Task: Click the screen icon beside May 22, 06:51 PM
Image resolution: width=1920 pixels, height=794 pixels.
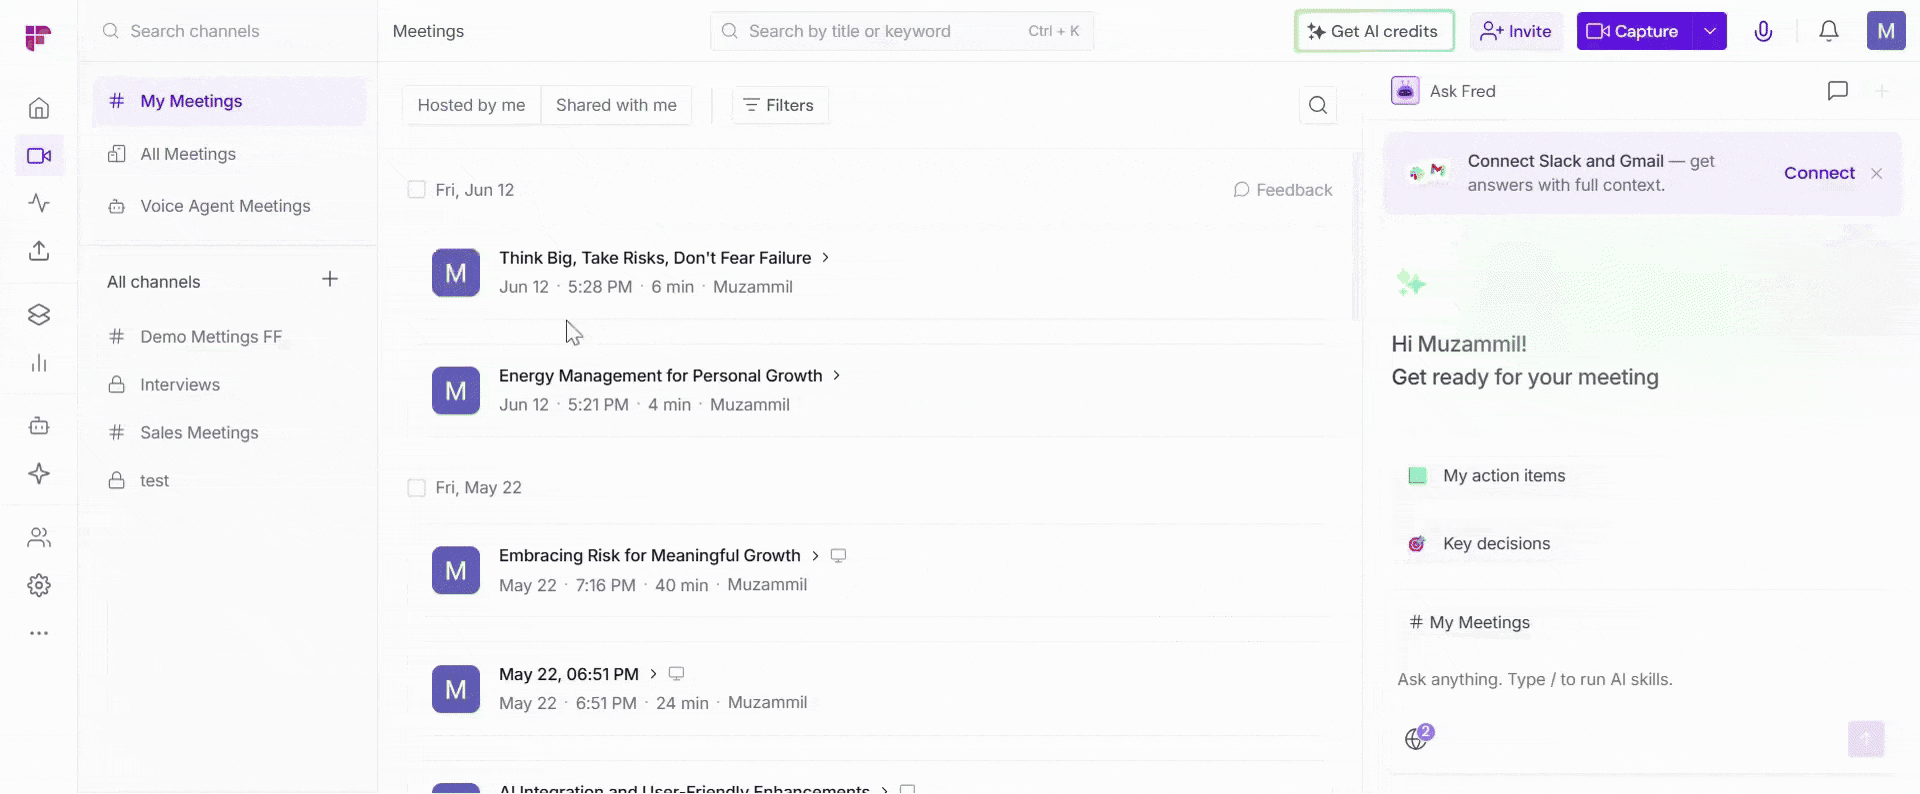Action: pyautogui.click(x=676, y=674)
